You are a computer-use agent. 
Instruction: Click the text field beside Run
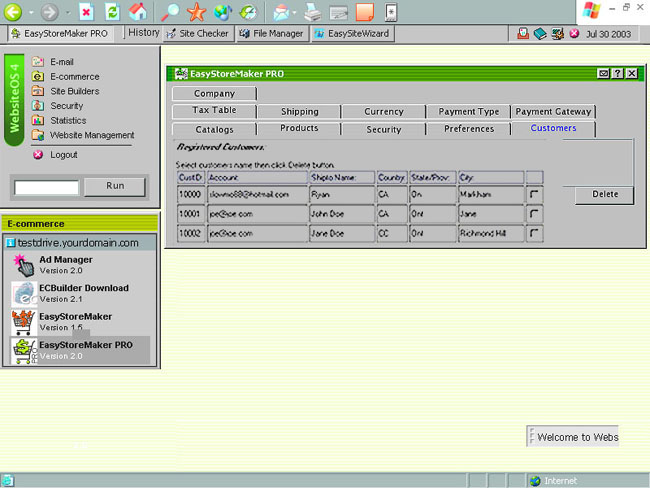tap(46, 187)
